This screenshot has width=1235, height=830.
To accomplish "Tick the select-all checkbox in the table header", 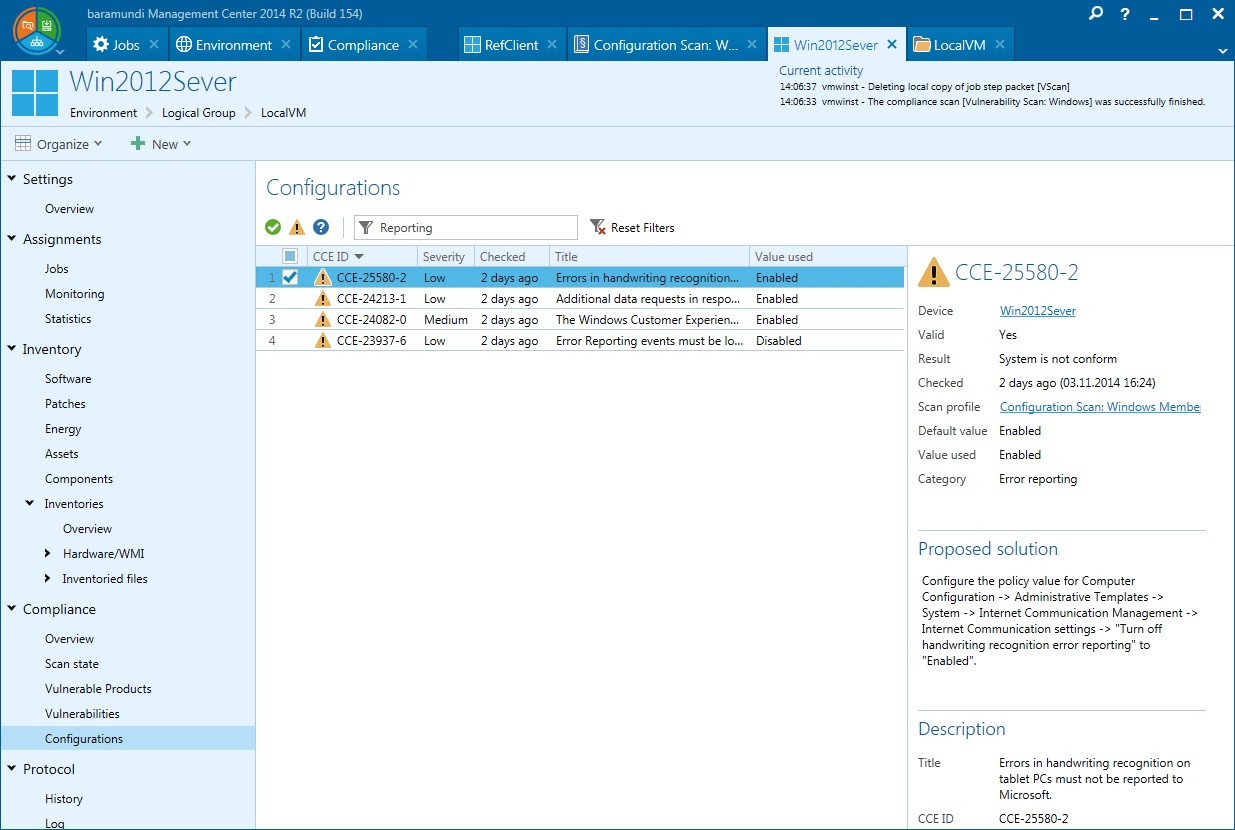I will point(290,256).
